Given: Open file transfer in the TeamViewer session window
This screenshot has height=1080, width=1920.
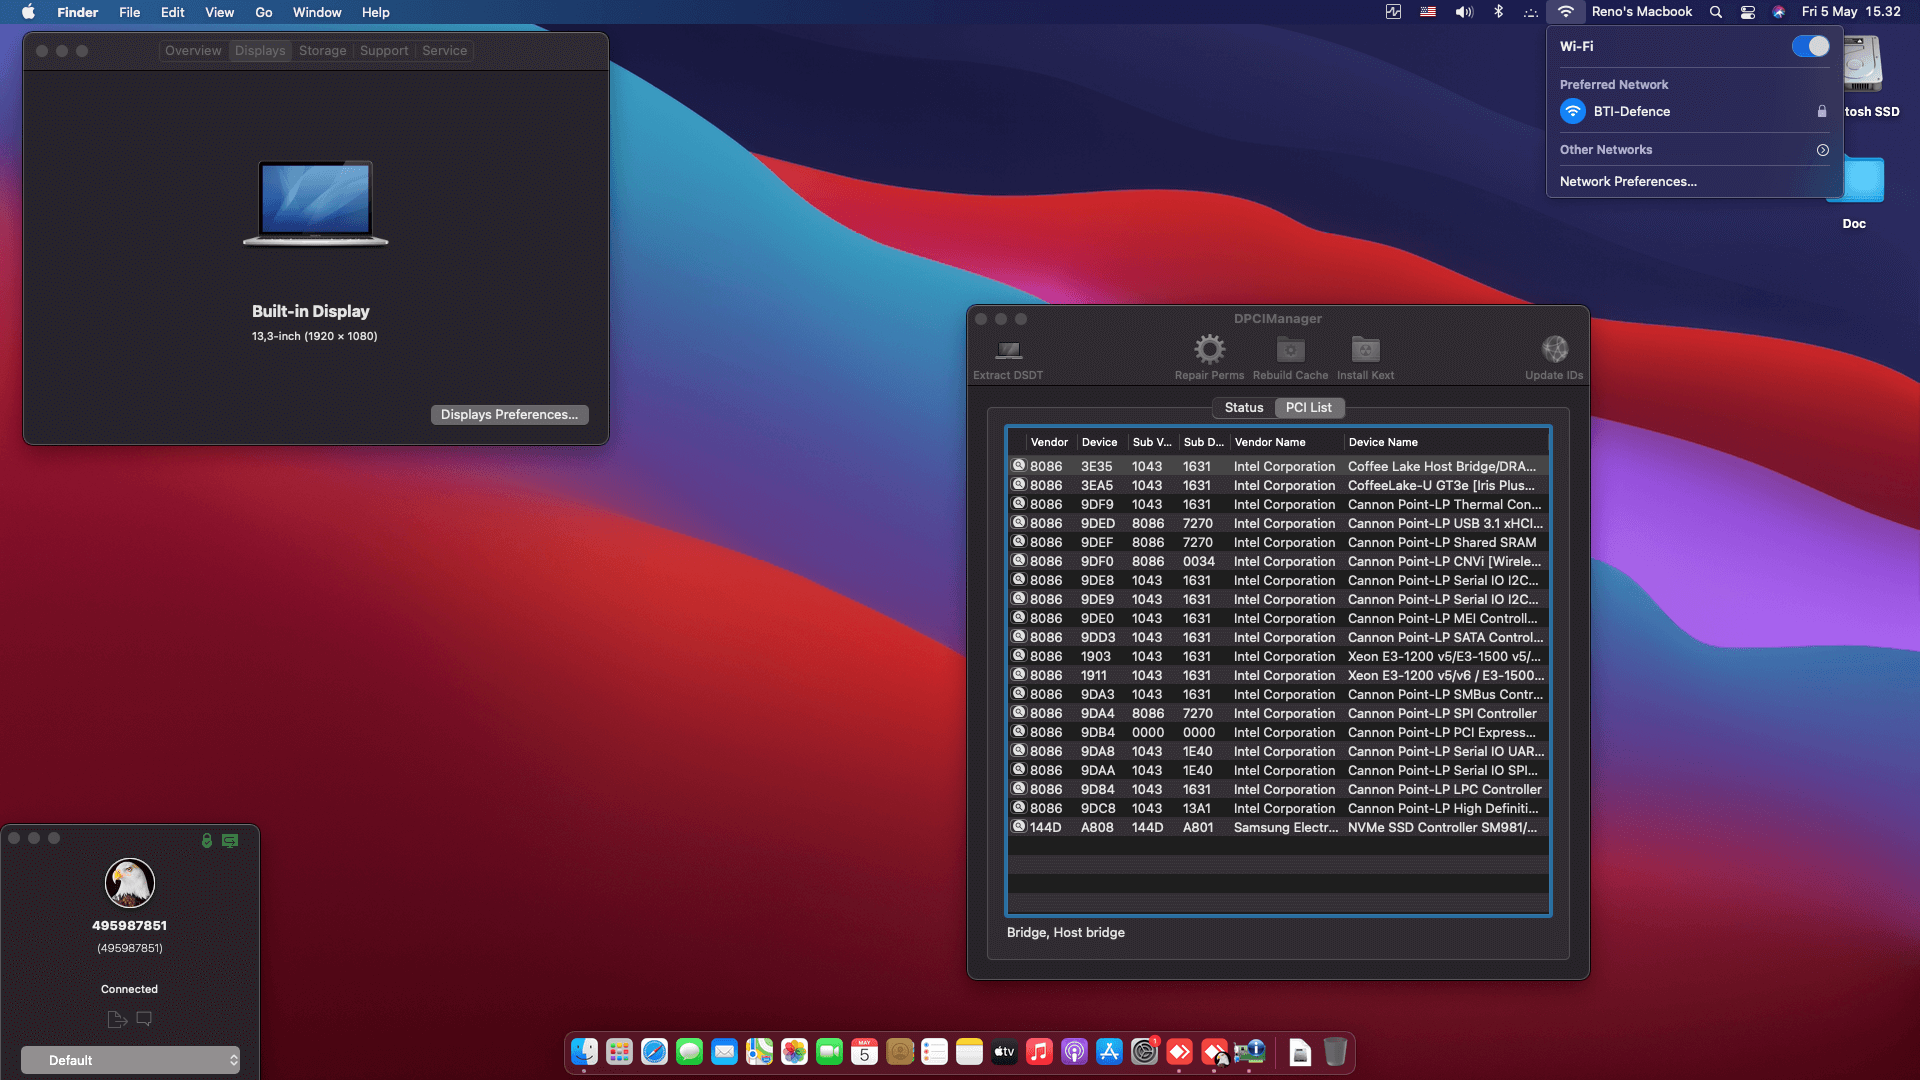Looking at the screenshot, I should [116, 1019].
